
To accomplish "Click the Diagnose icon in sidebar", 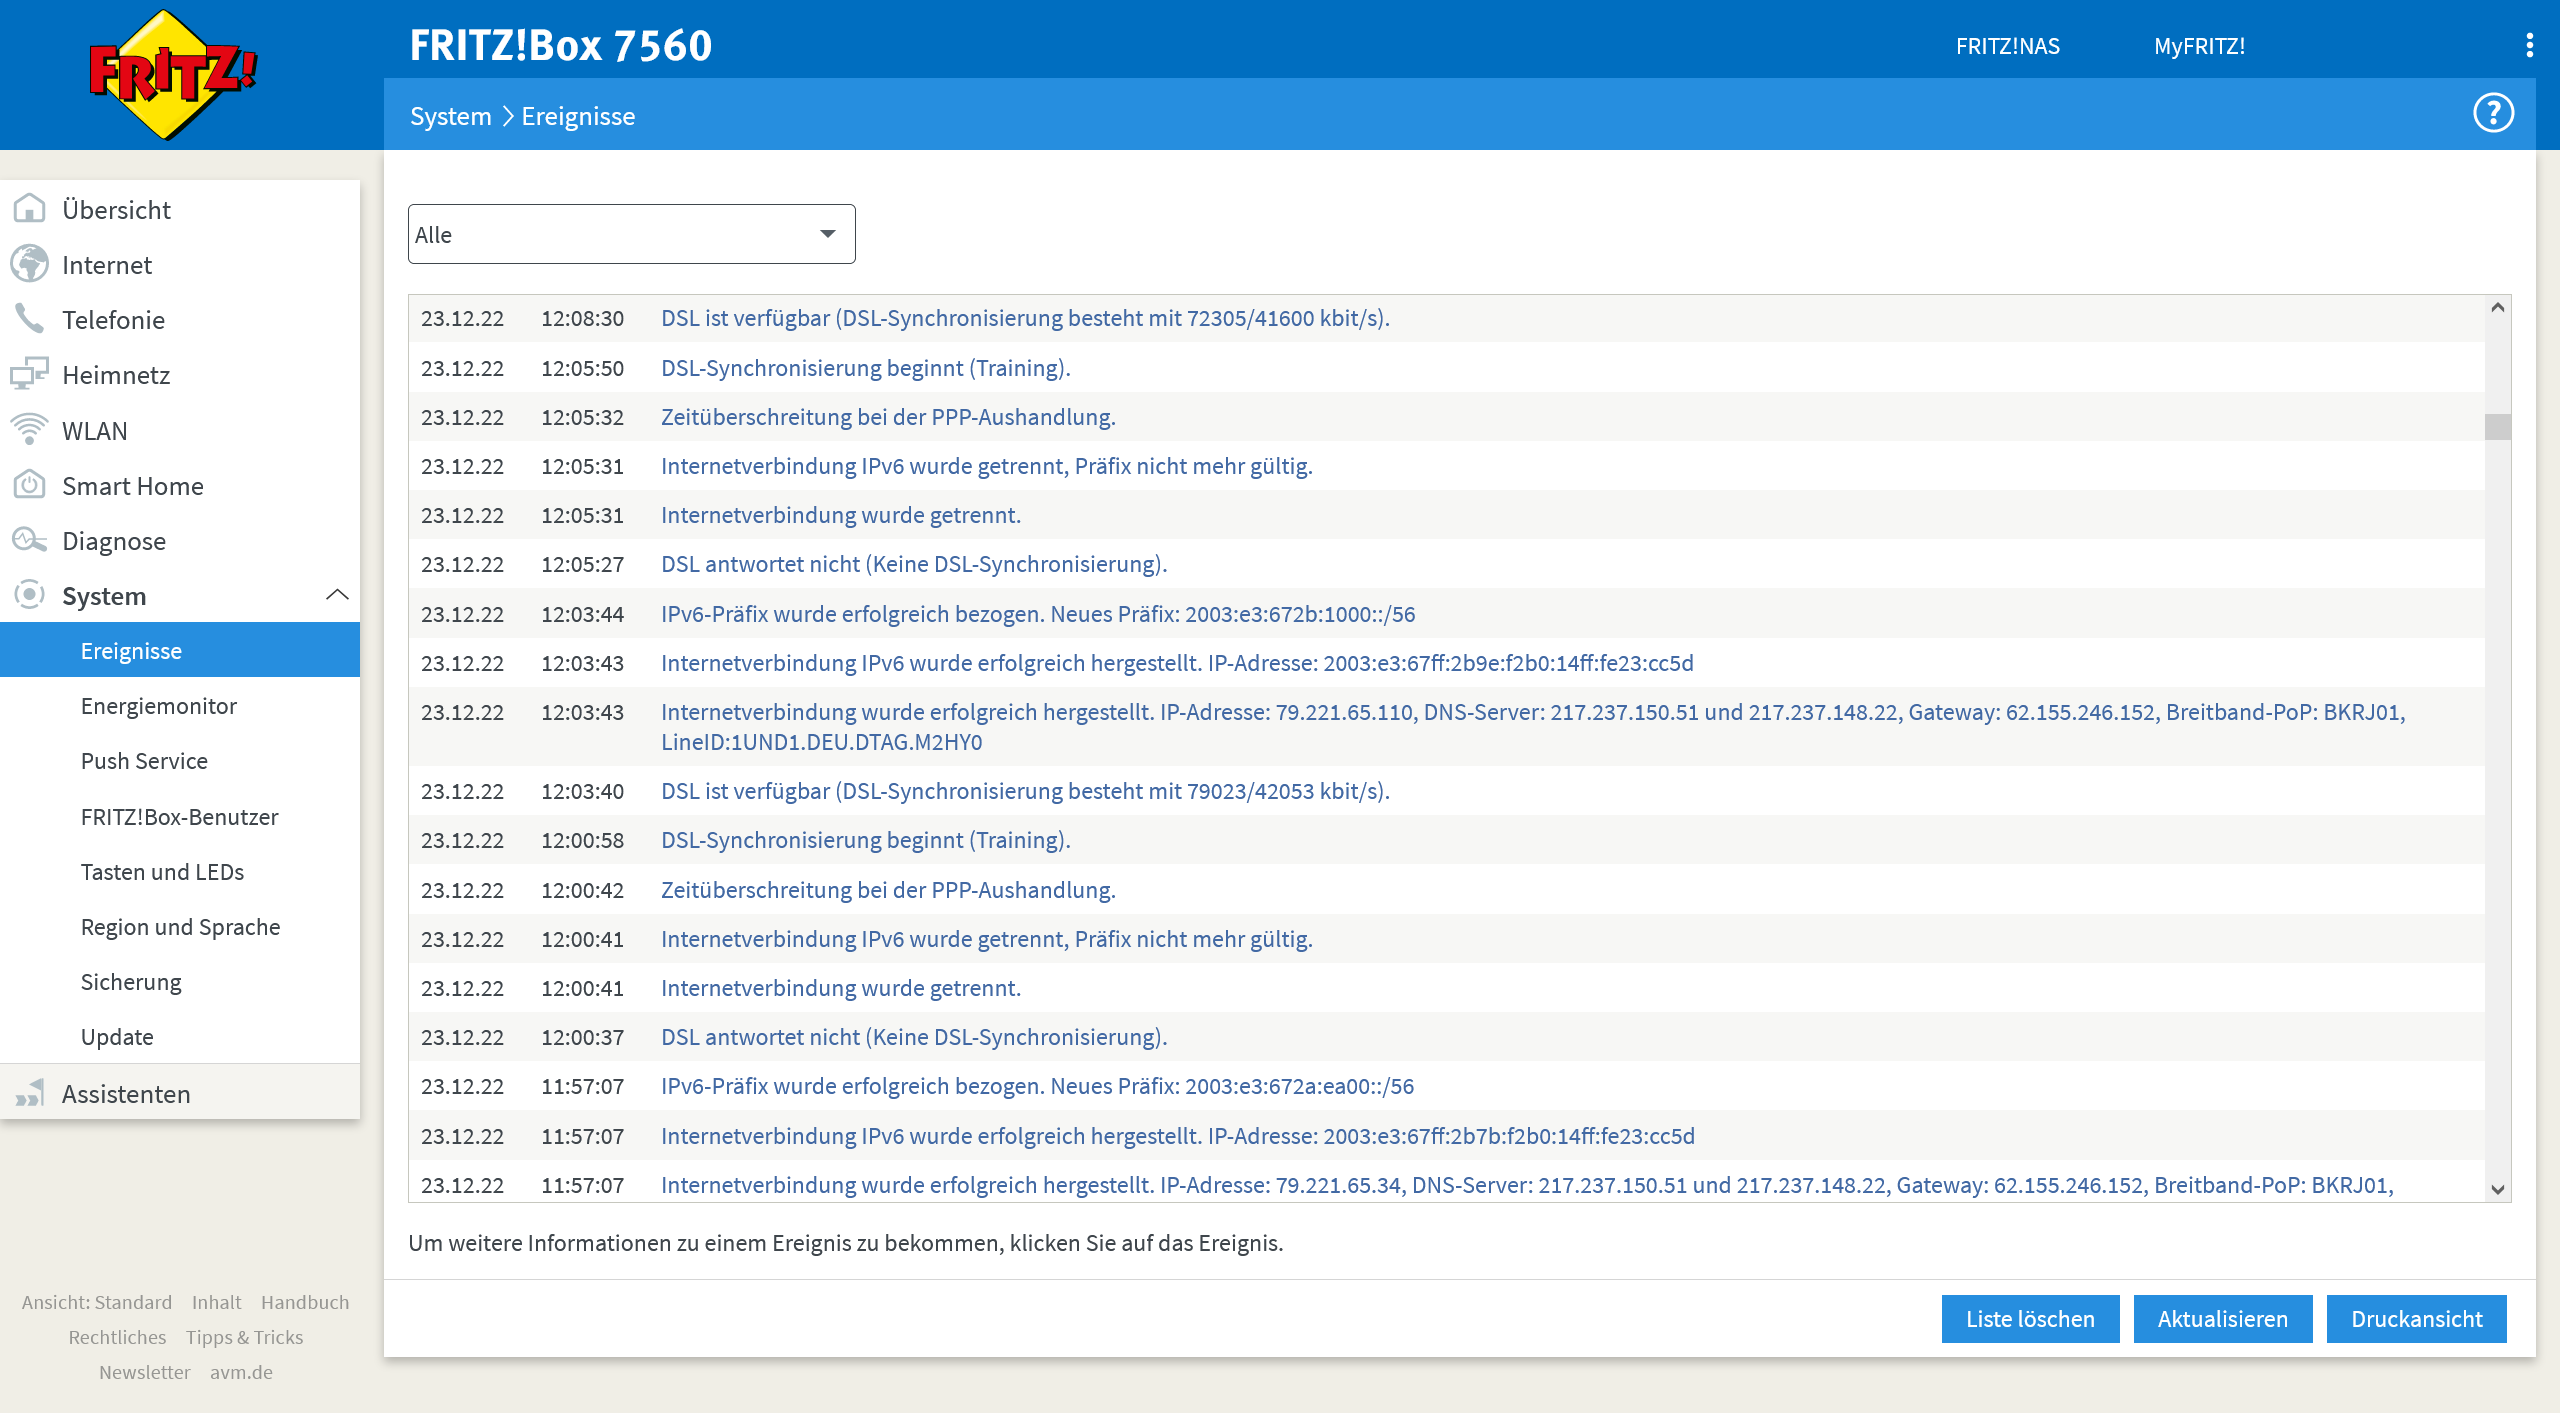I will 29,540.
